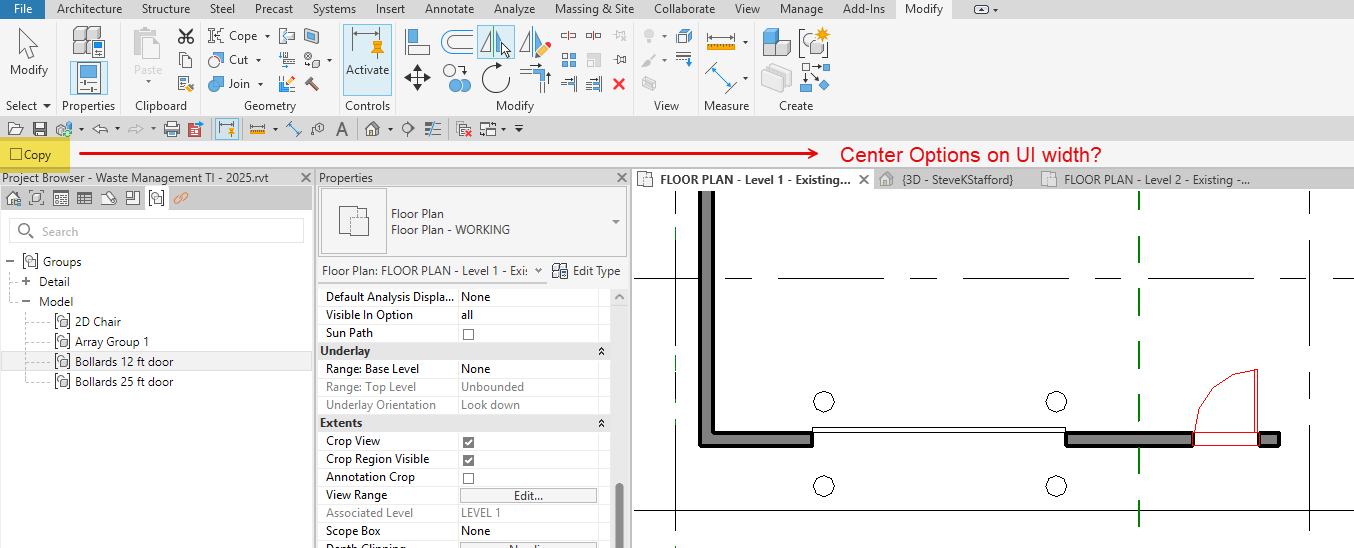This screenshot has width=1354, height=548.
Task: Click the Cut to Clipboard scissors icon
Action: (186, 36)
